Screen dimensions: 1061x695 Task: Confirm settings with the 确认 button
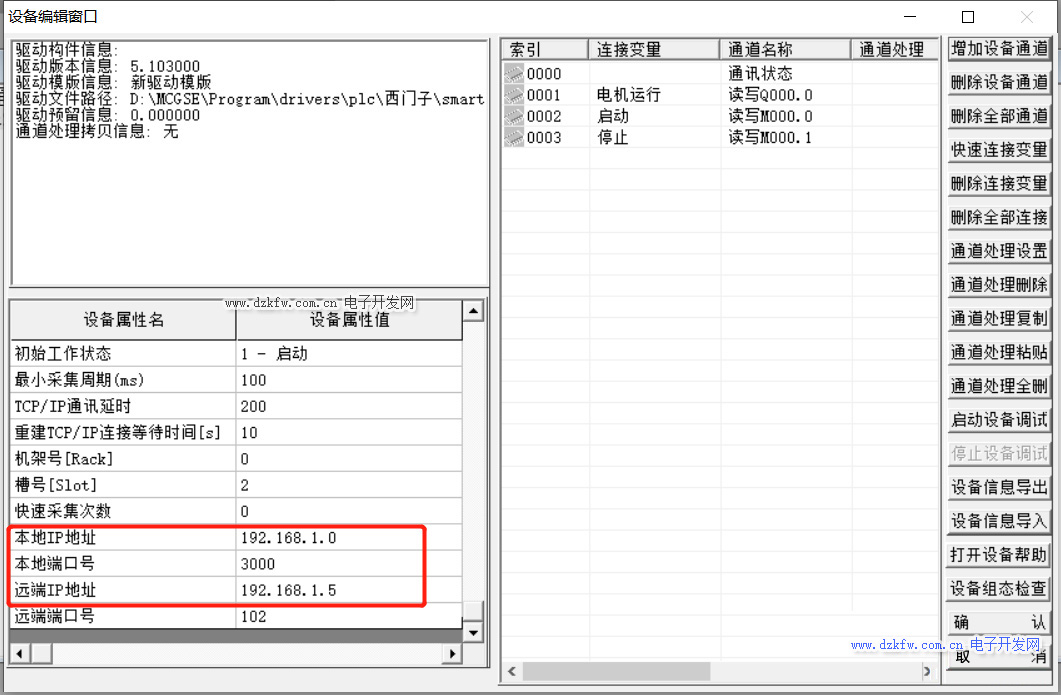(x=998, y=623)
